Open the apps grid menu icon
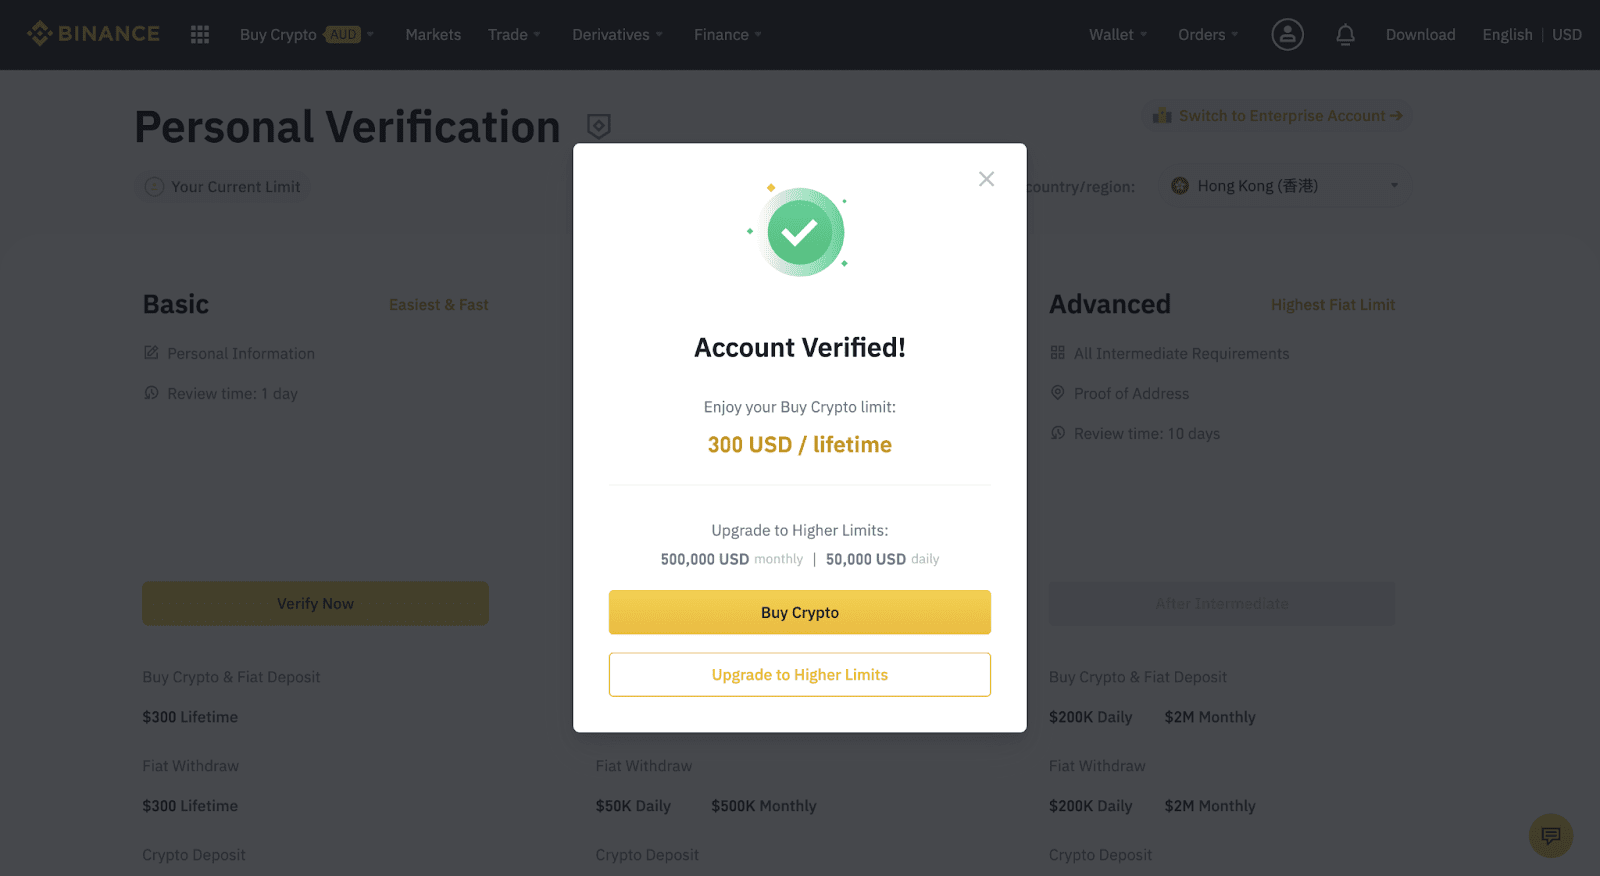 [200, 35]
